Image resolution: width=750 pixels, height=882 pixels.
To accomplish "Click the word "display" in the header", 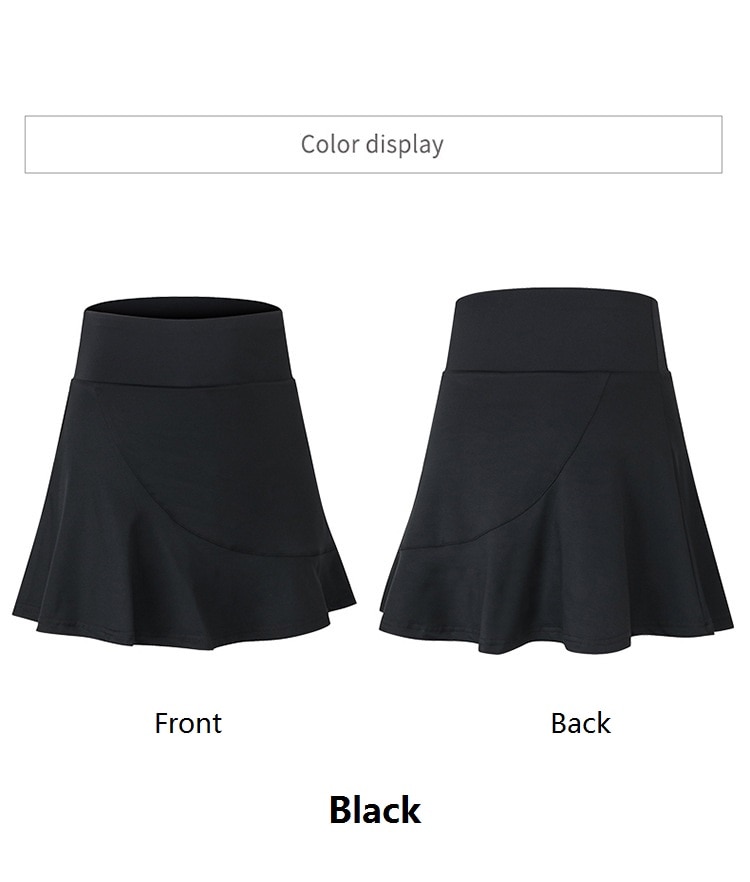I will coord(404,146).
